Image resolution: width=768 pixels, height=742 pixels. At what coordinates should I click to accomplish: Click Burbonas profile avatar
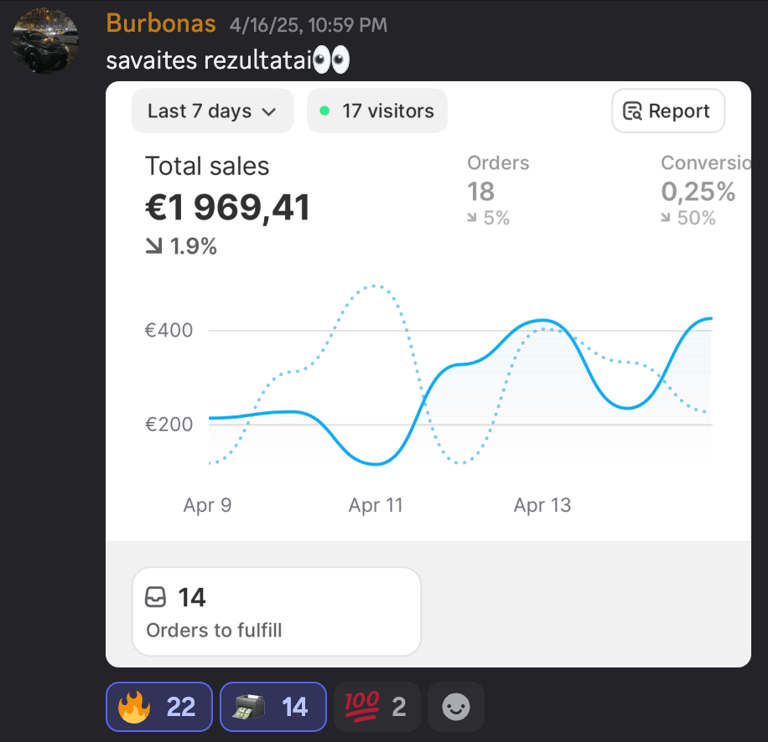click(x=44, y=41)
